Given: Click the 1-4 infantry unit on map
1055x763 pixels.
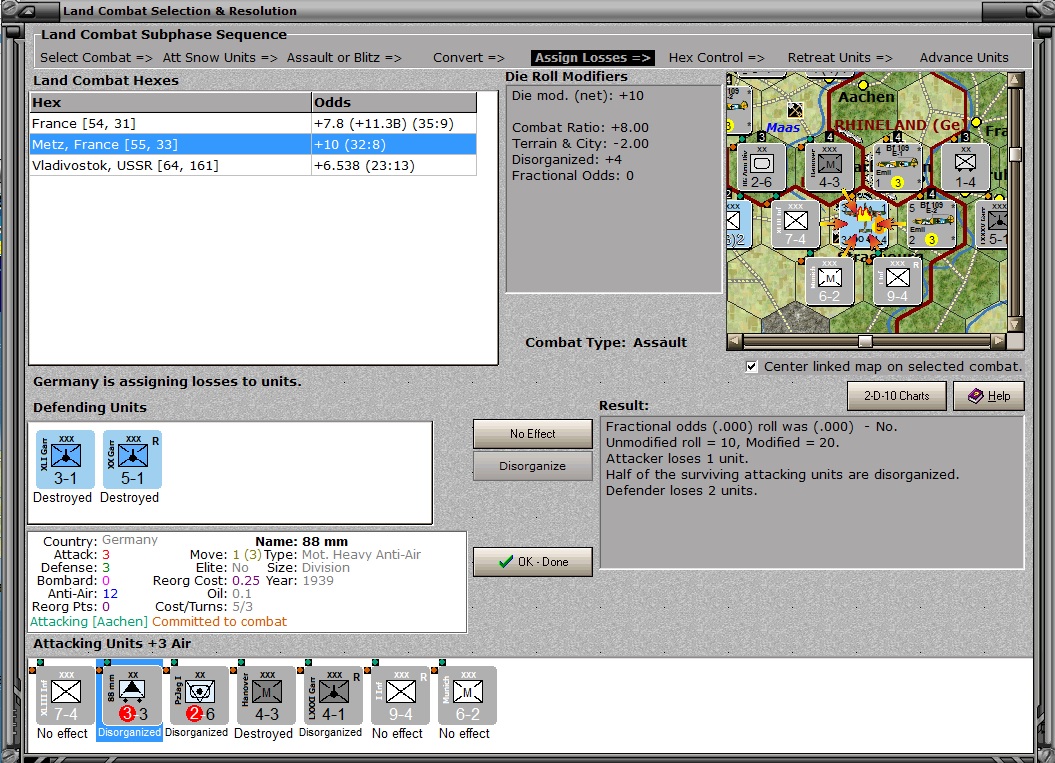Looking at the screenshot, I should pos(965,168).
